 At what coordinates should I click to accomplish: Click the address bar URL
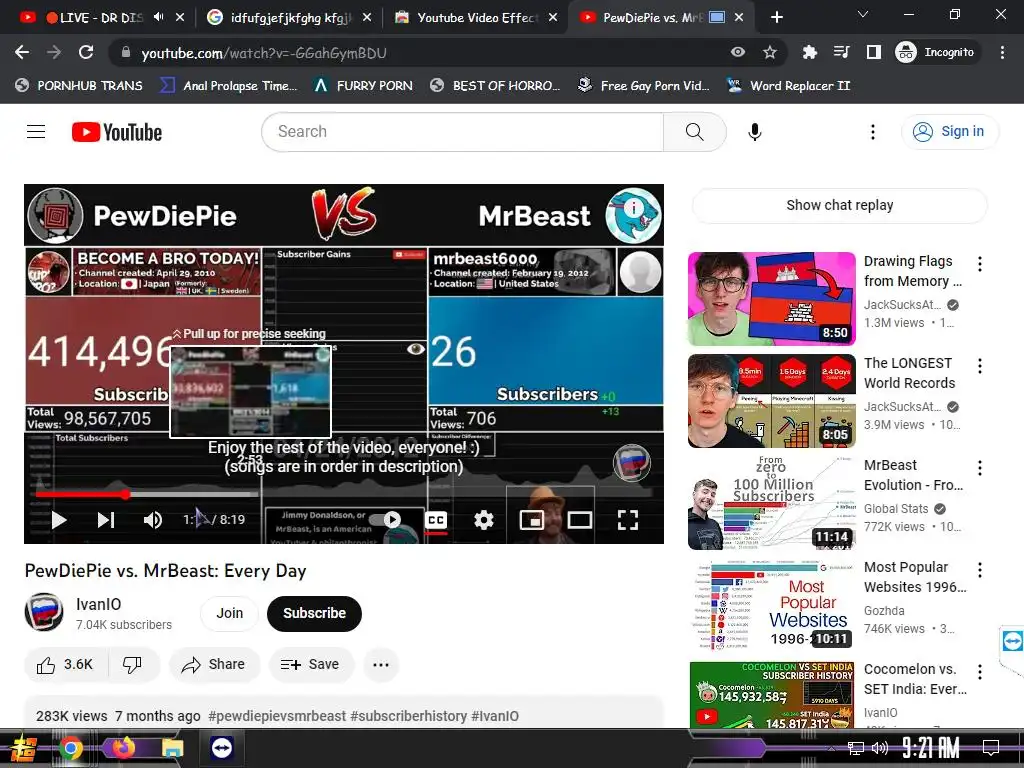coord(264,53)
